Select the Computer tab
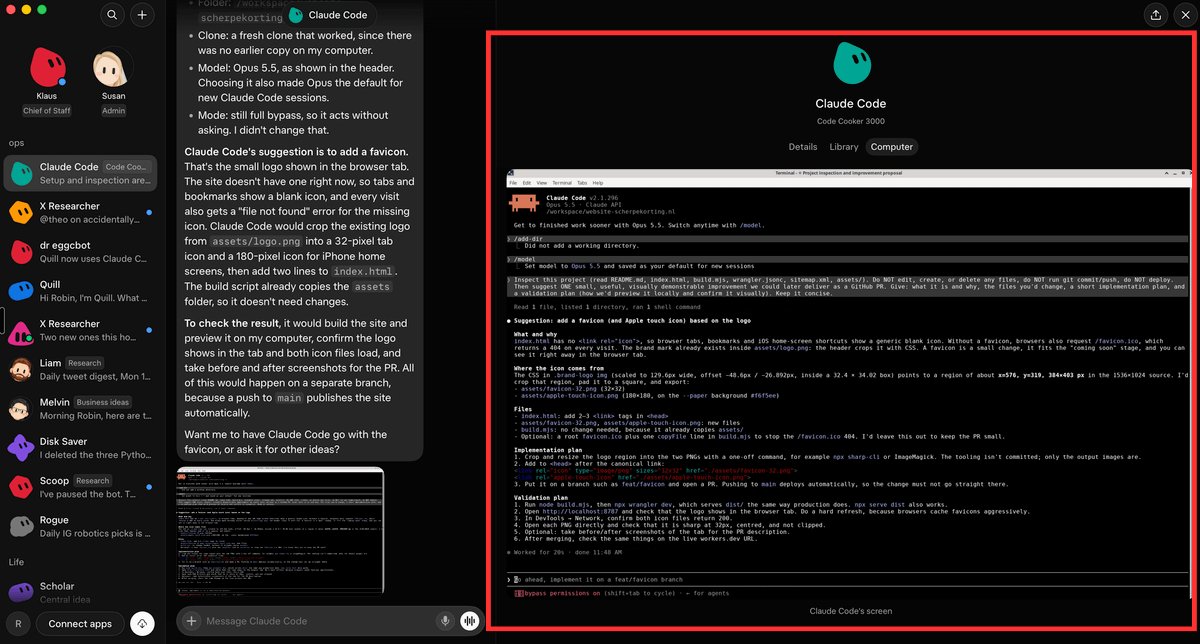This screenshot has width=1200, height=644. point(891,146)
